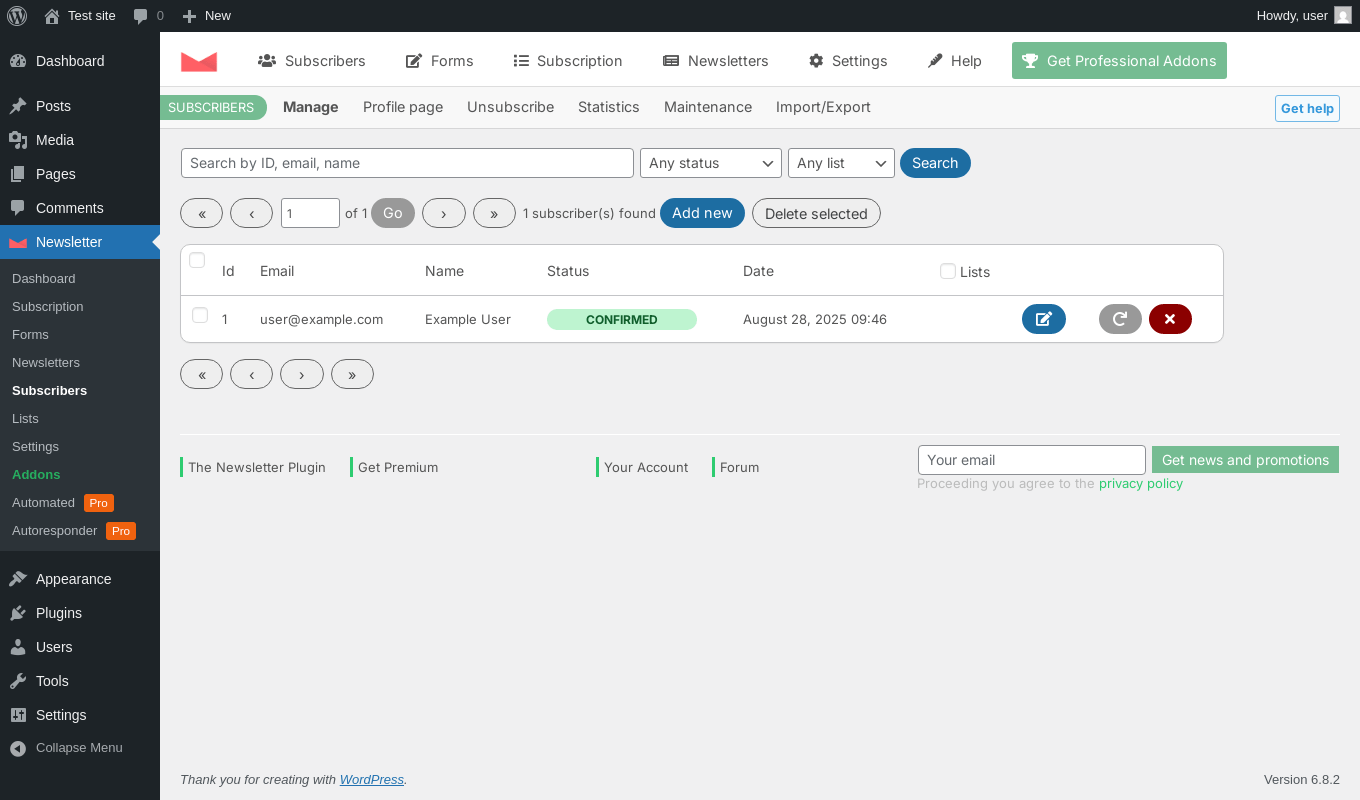Open the Import/Export tab
This screenshot has height=800, width=1360.
tap(823, 107)
